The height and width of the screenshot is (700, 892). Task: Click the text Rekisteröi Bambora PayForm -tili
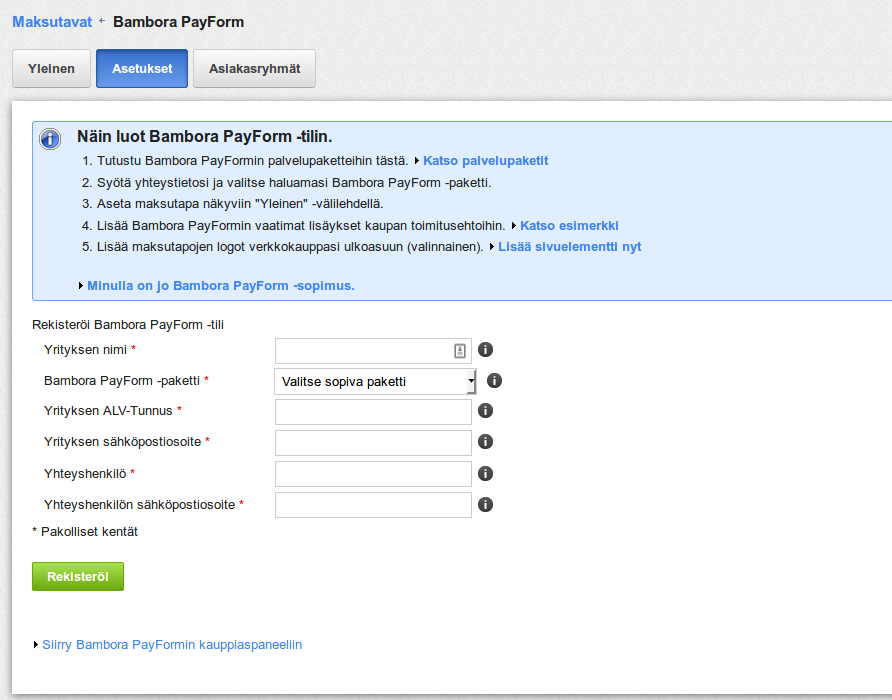[x=128, y=325]
